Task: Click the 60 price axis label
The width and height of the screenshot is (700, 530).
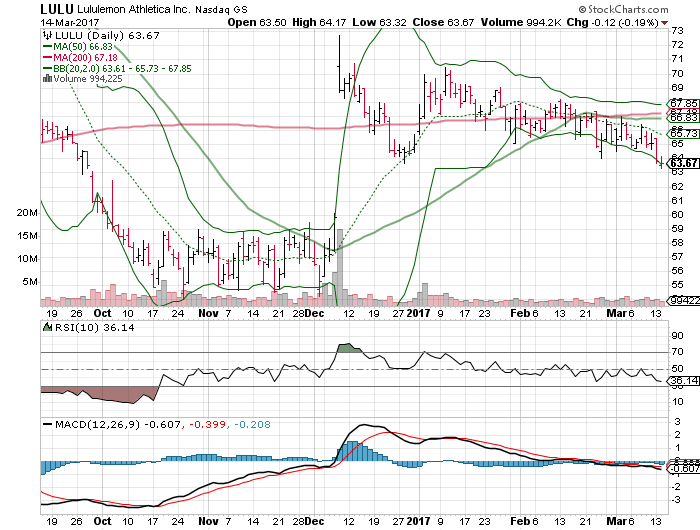Action: pyautogui.click(x=678, y=214)
